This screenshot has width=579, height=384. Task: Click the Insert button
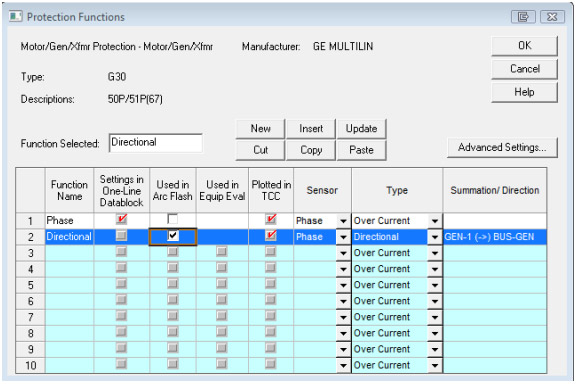pyautogui.click(x=311, y=129)
